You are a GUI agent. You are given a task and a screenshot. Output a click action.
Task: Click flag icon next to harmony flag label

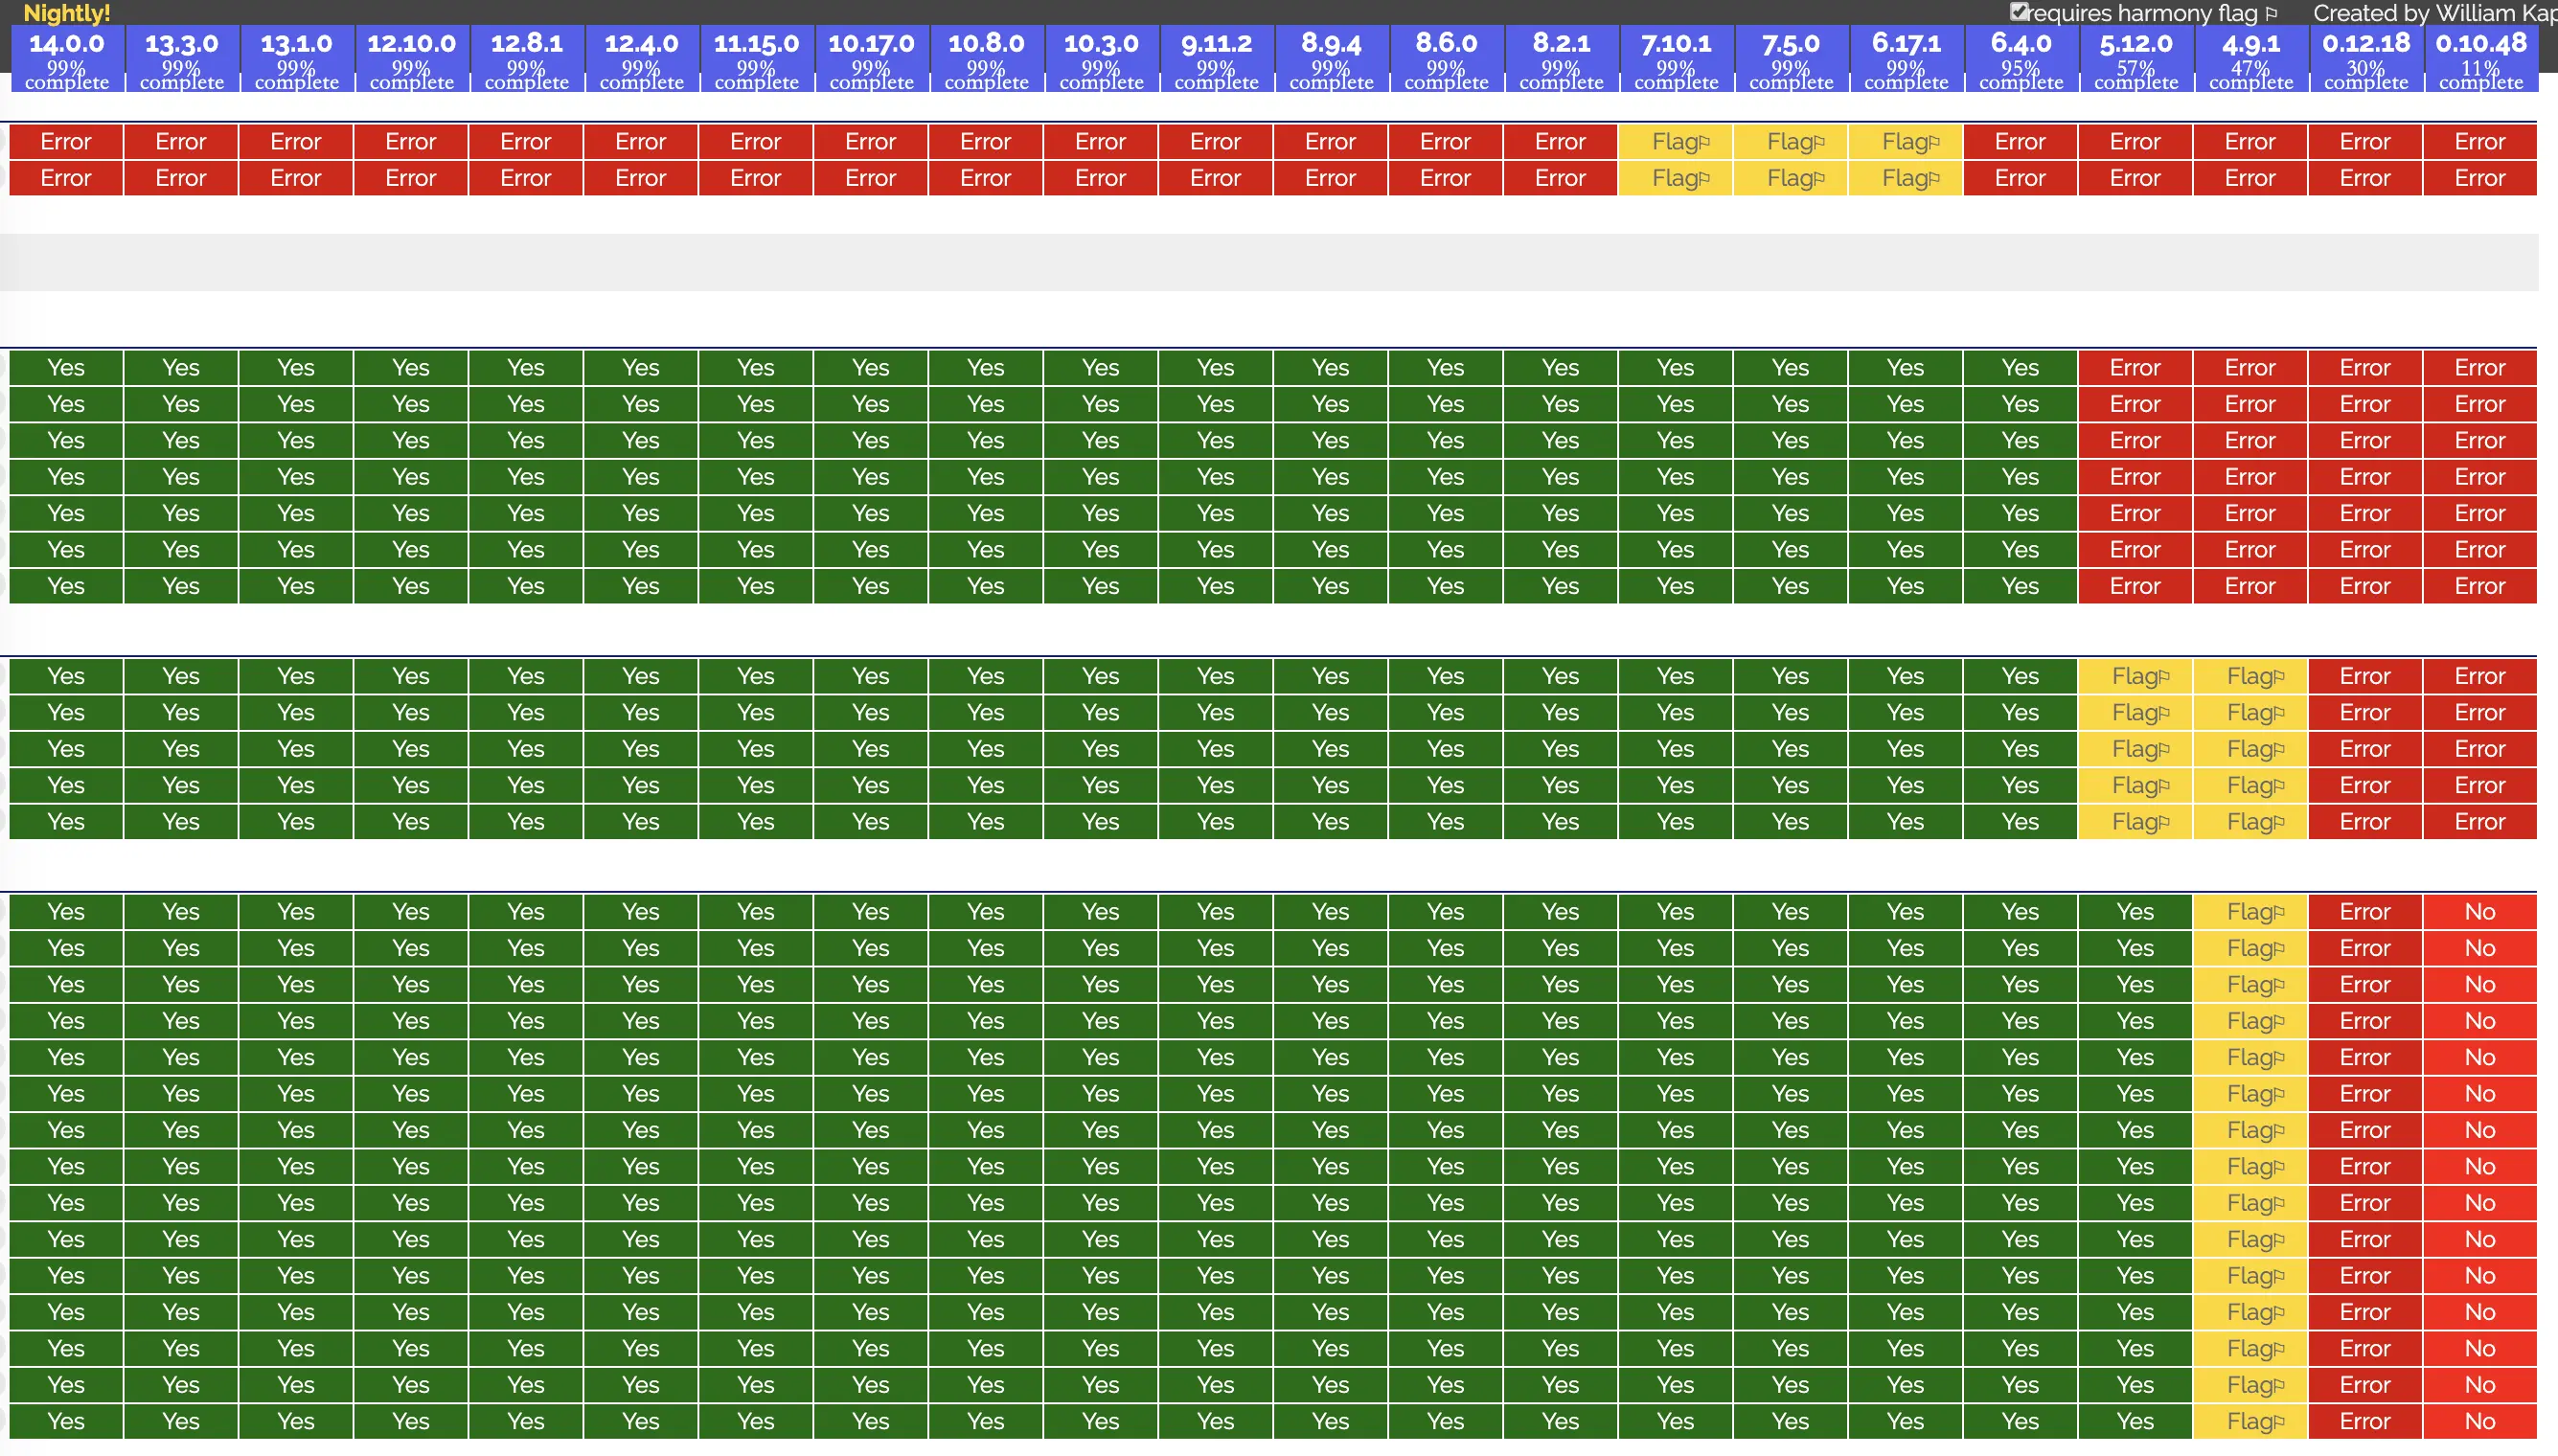[2271, 14]
